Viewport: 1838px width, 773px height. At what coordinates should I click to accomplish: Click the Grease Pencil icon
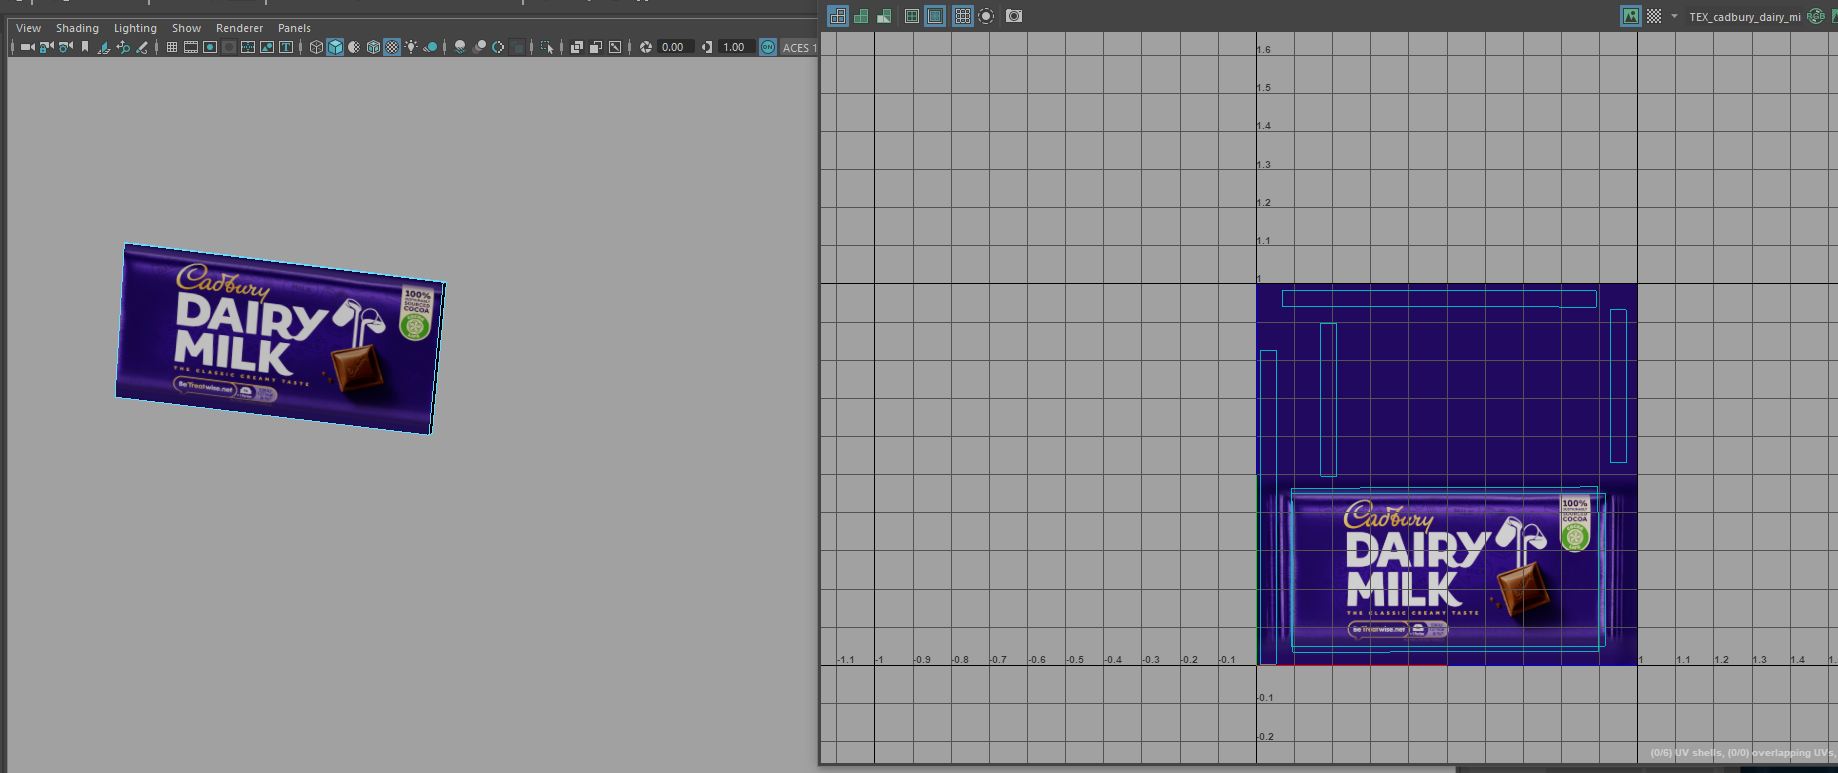pyautogui.click(x=143, y=47)
